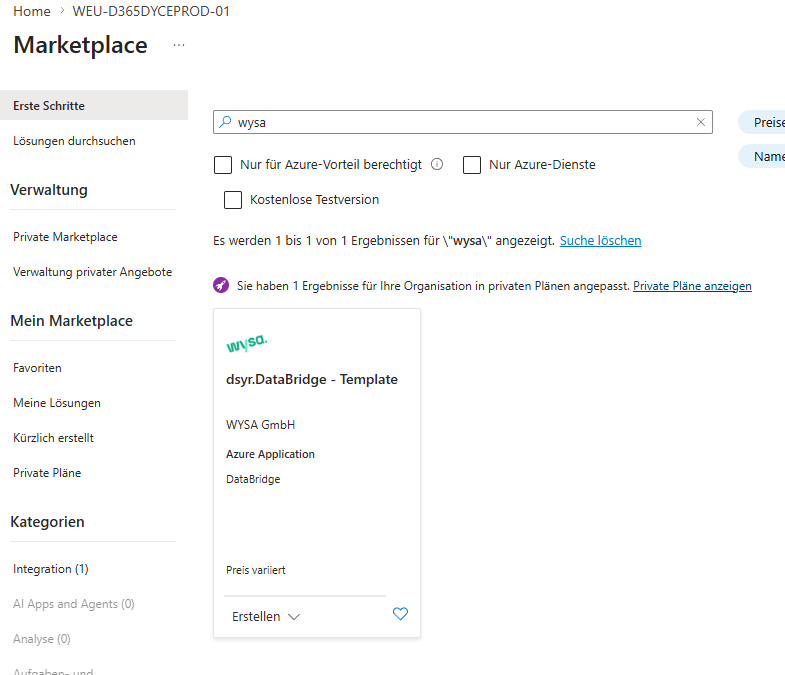The image size is (785, 675).
Task: Click Preis variiert text
Action: [255, 570]
